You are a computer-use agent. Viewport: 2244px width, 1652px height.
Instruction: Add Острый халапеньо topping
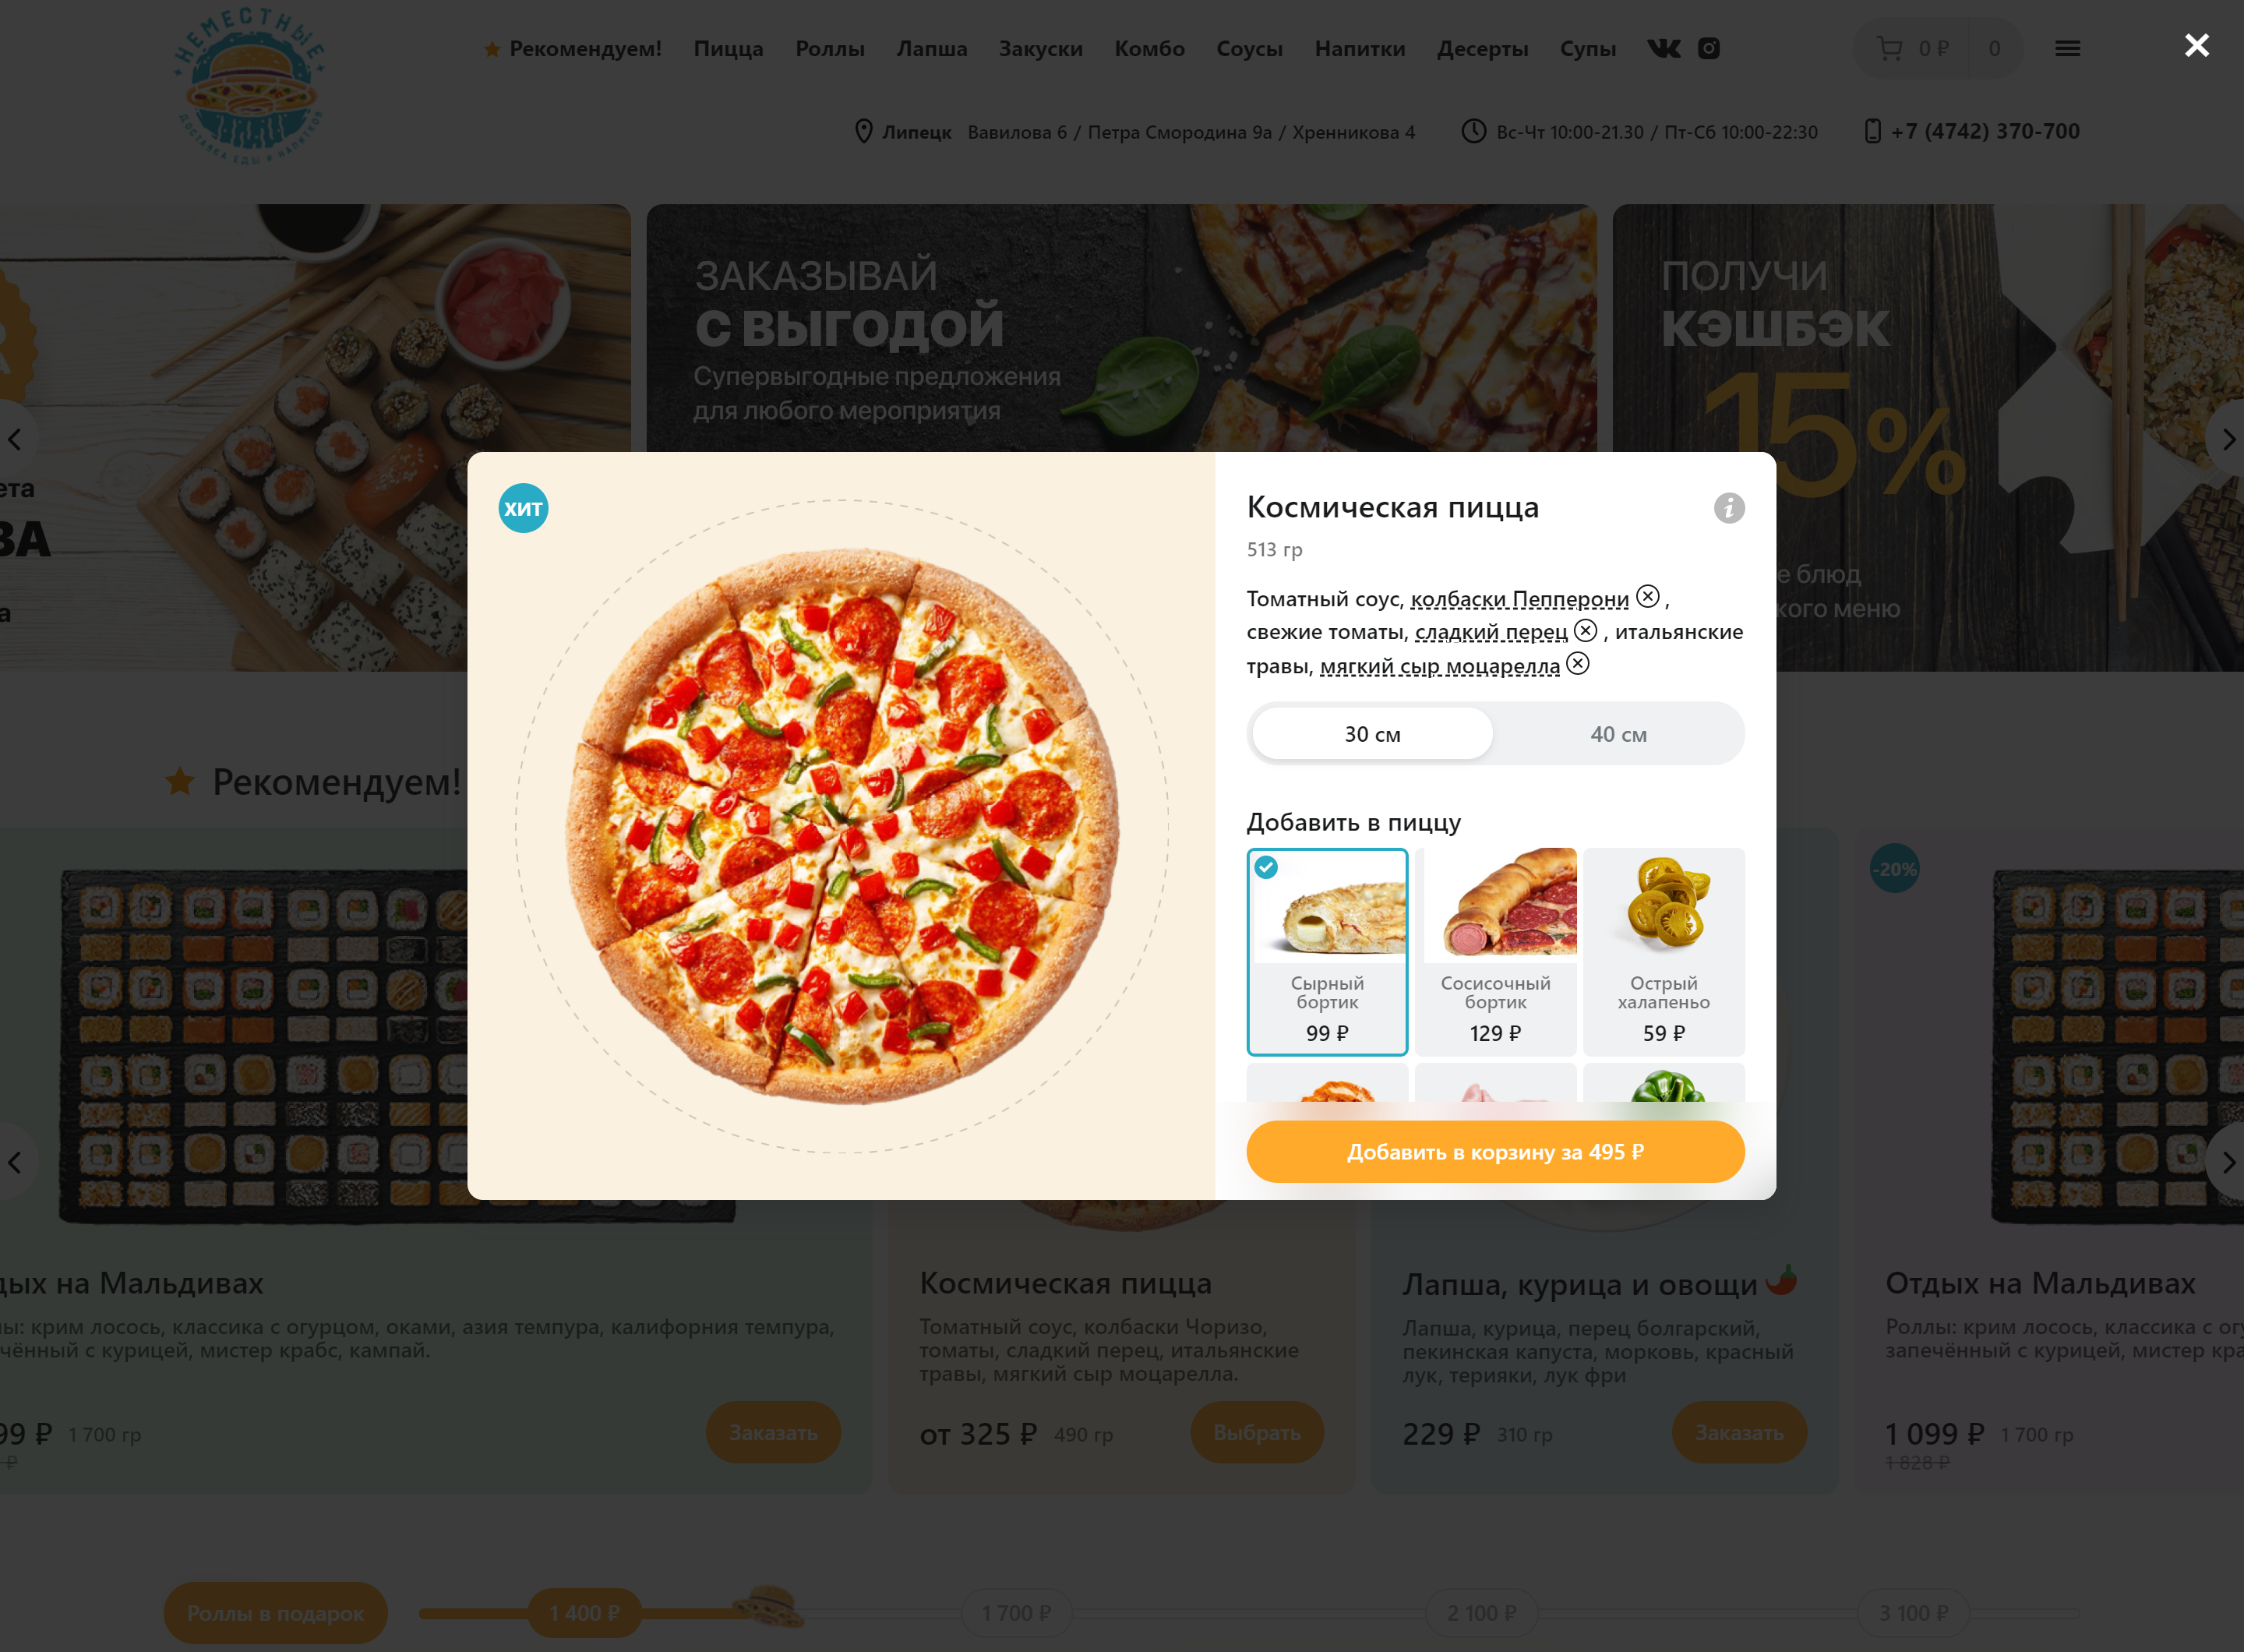pyautogui.click(x=1664, y=952)
